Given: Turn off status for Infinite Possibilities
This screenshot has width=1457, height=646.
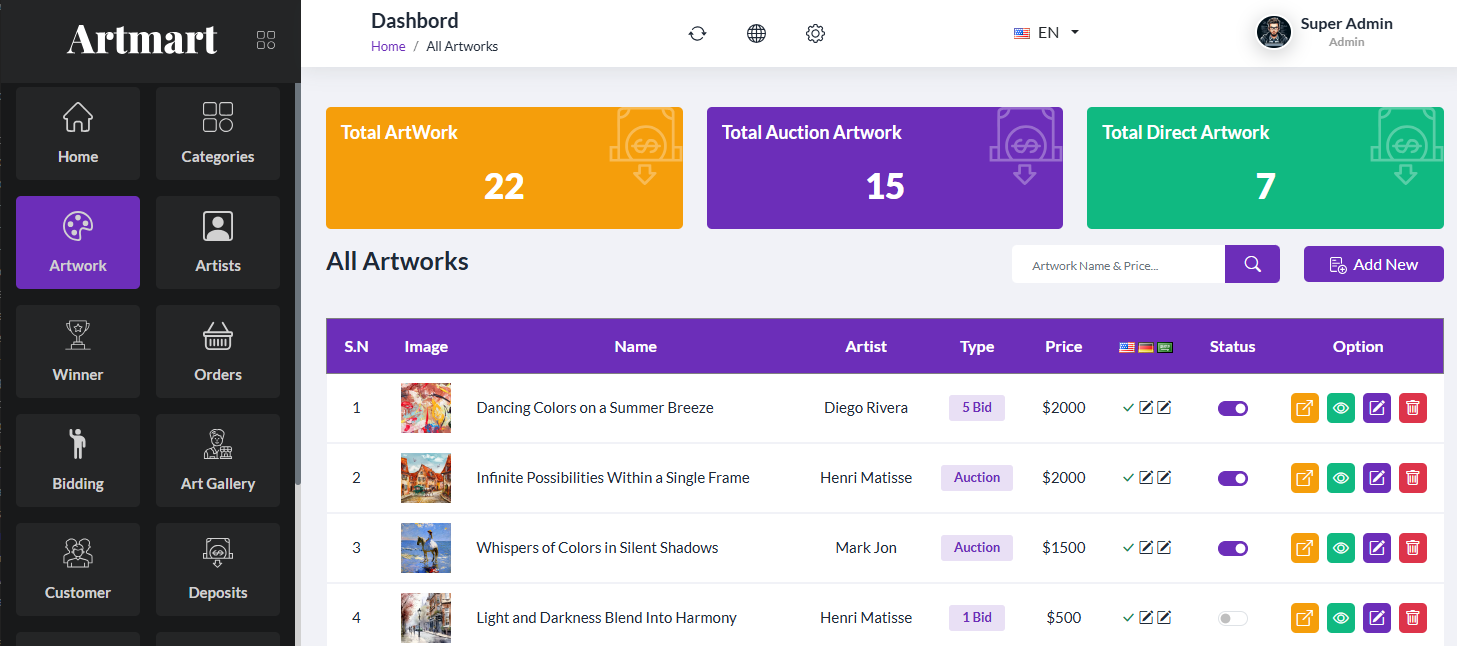Looking at the screenshot, I should [1232, 478].
